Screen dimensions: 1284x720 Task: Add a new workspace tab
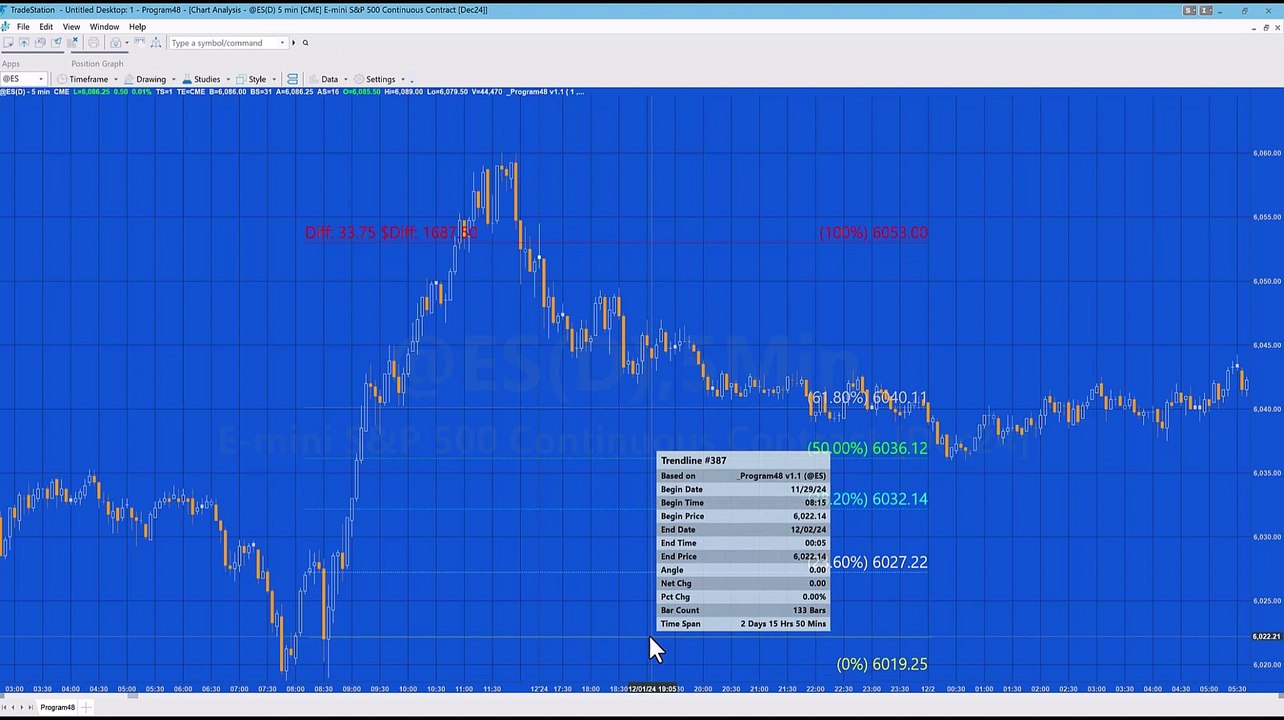click(87, 708)
